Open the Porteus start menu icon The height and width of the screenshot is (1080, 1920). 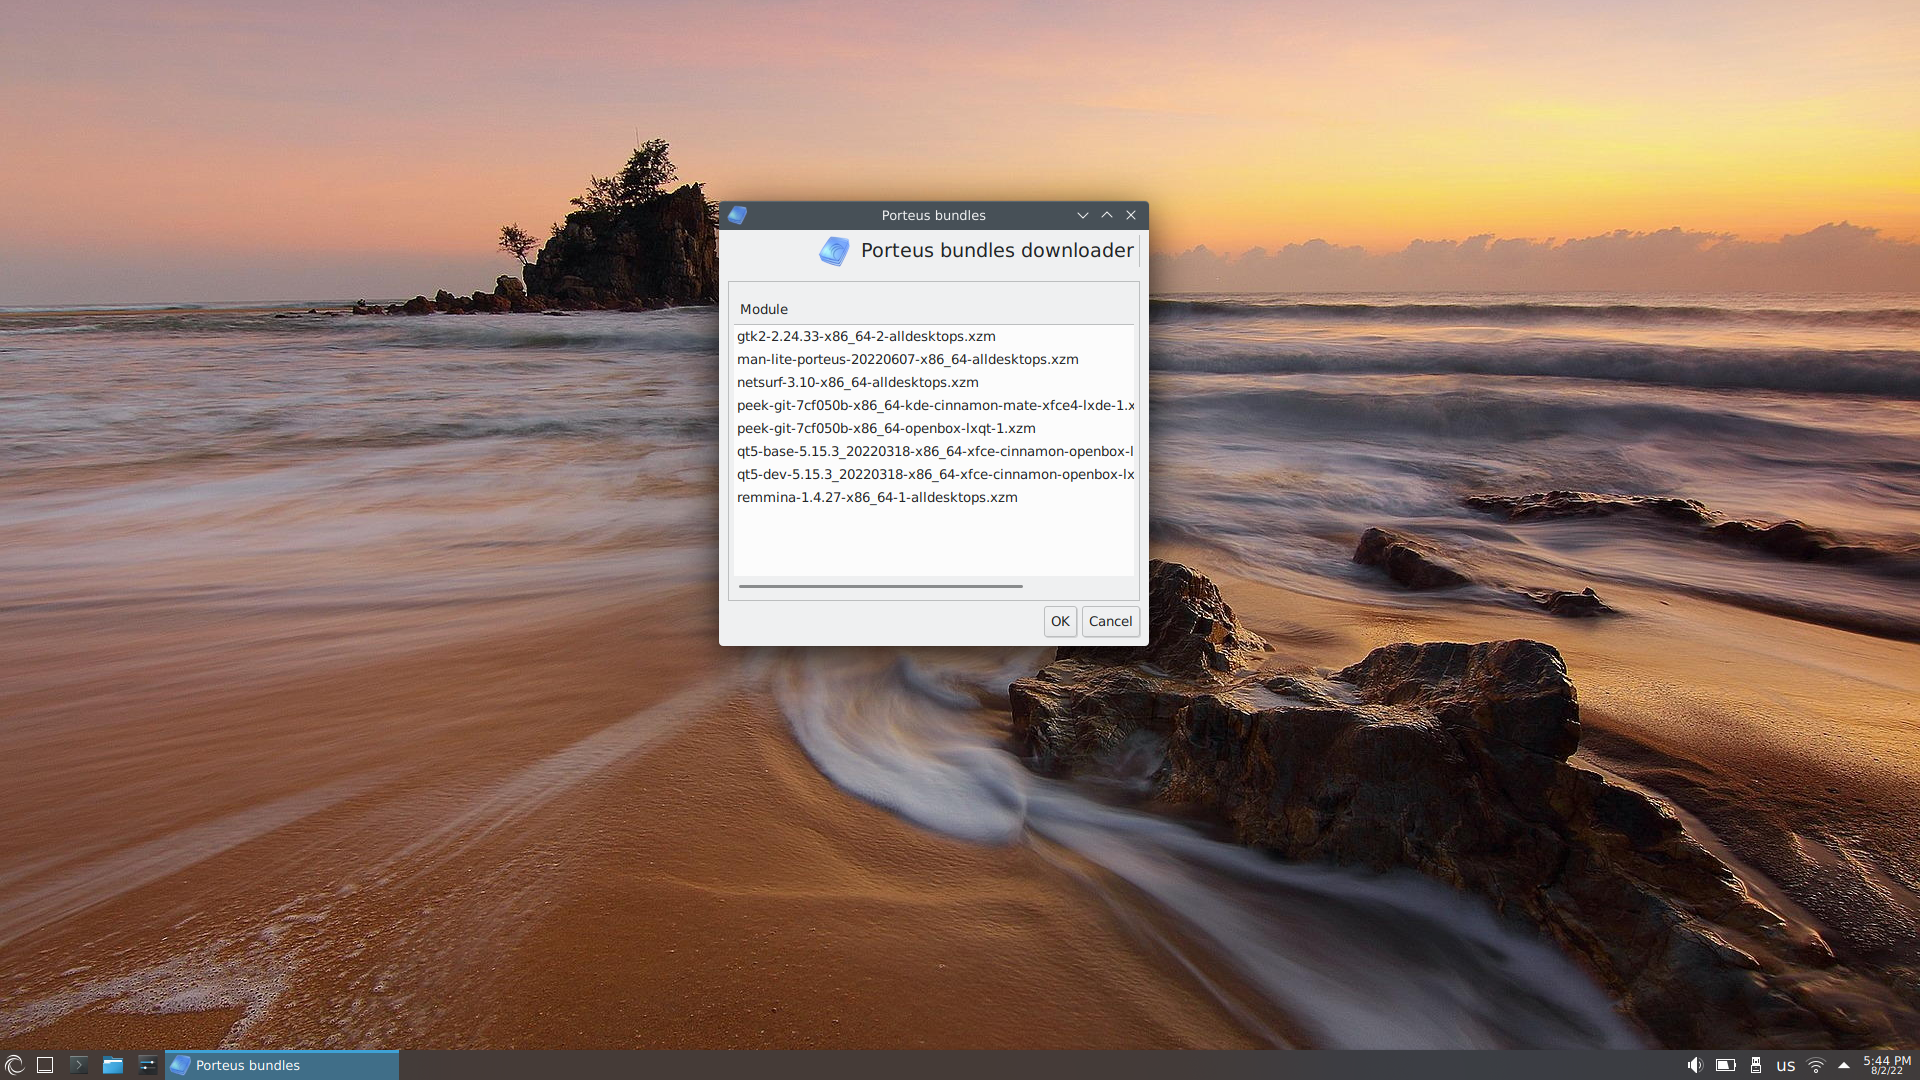14,1065
